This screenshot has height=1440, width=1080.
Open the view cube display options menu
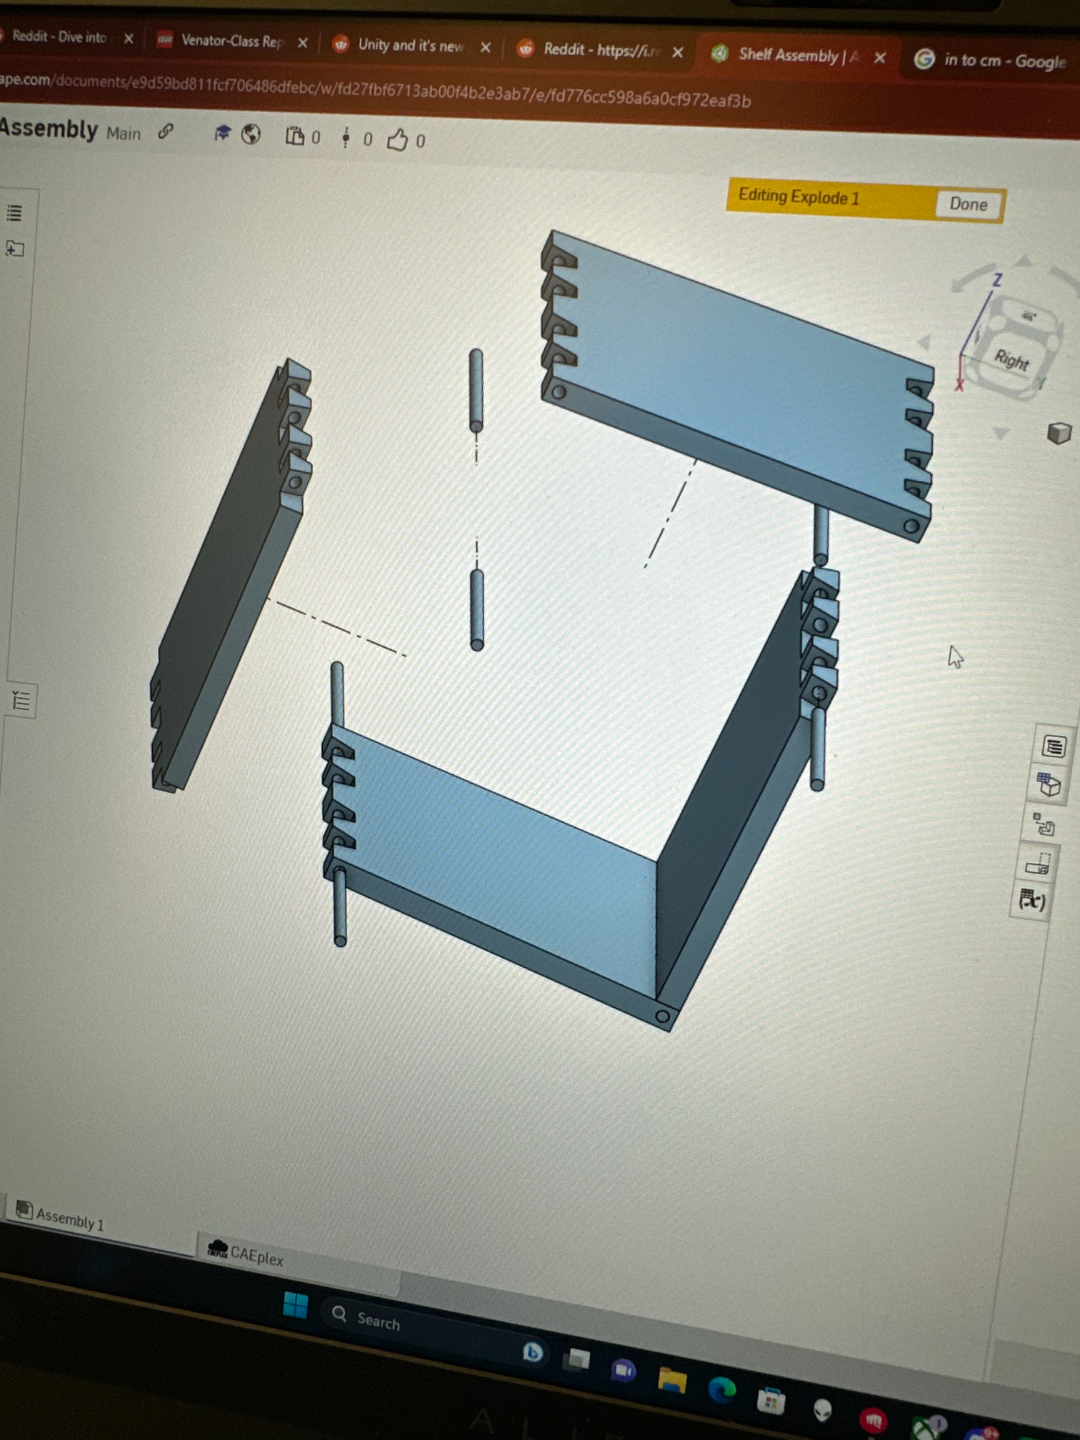(1059, 433)
